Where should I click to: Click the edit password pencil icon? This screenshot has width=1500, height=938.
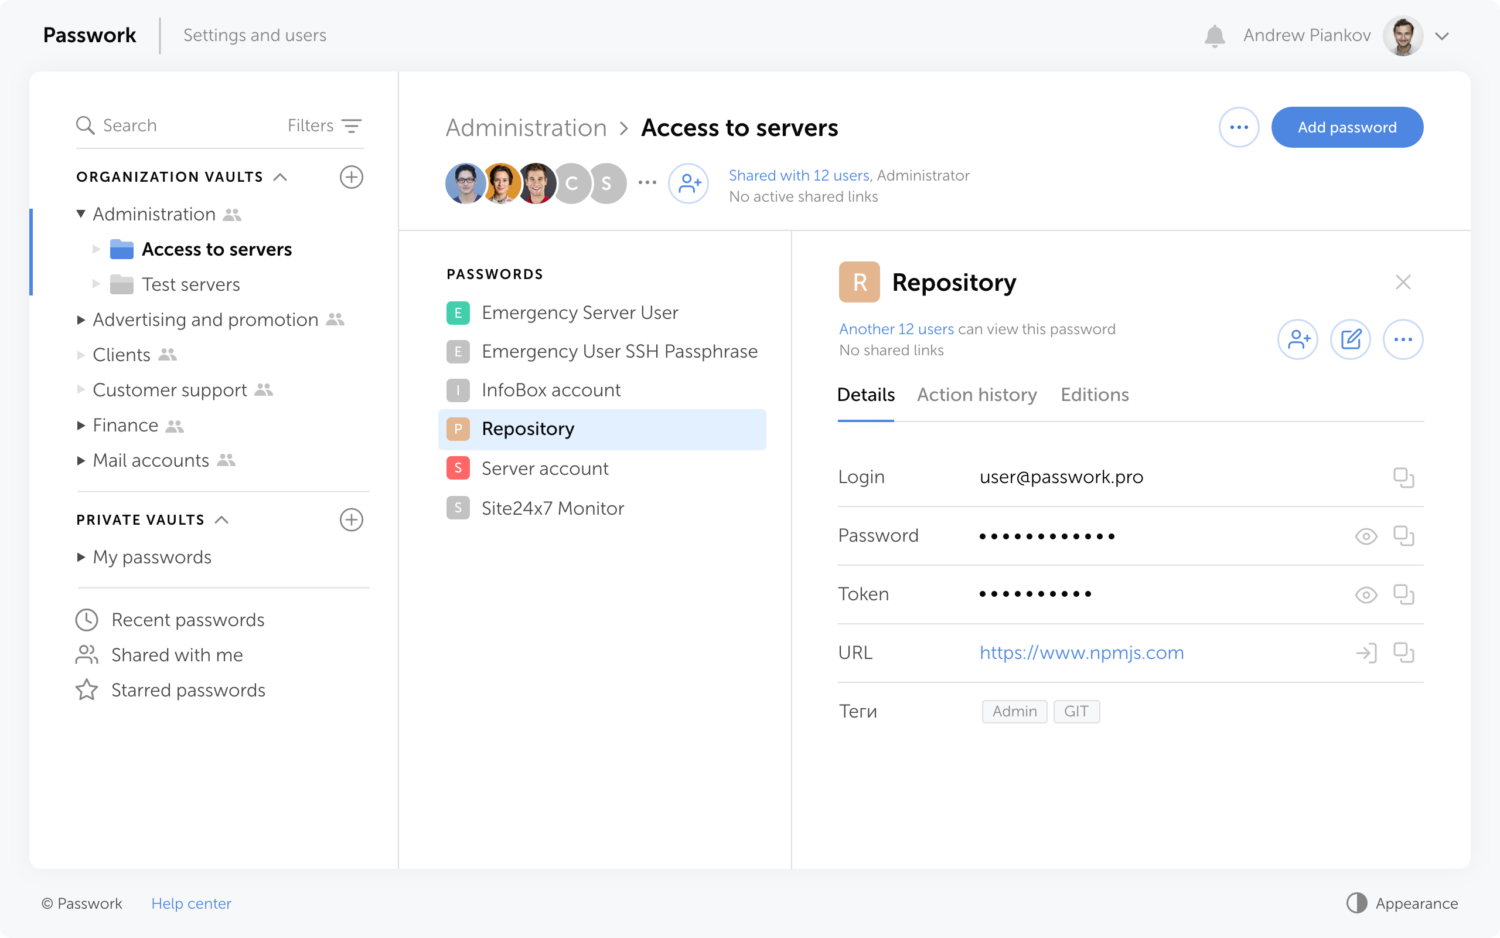click(1350, 340)
